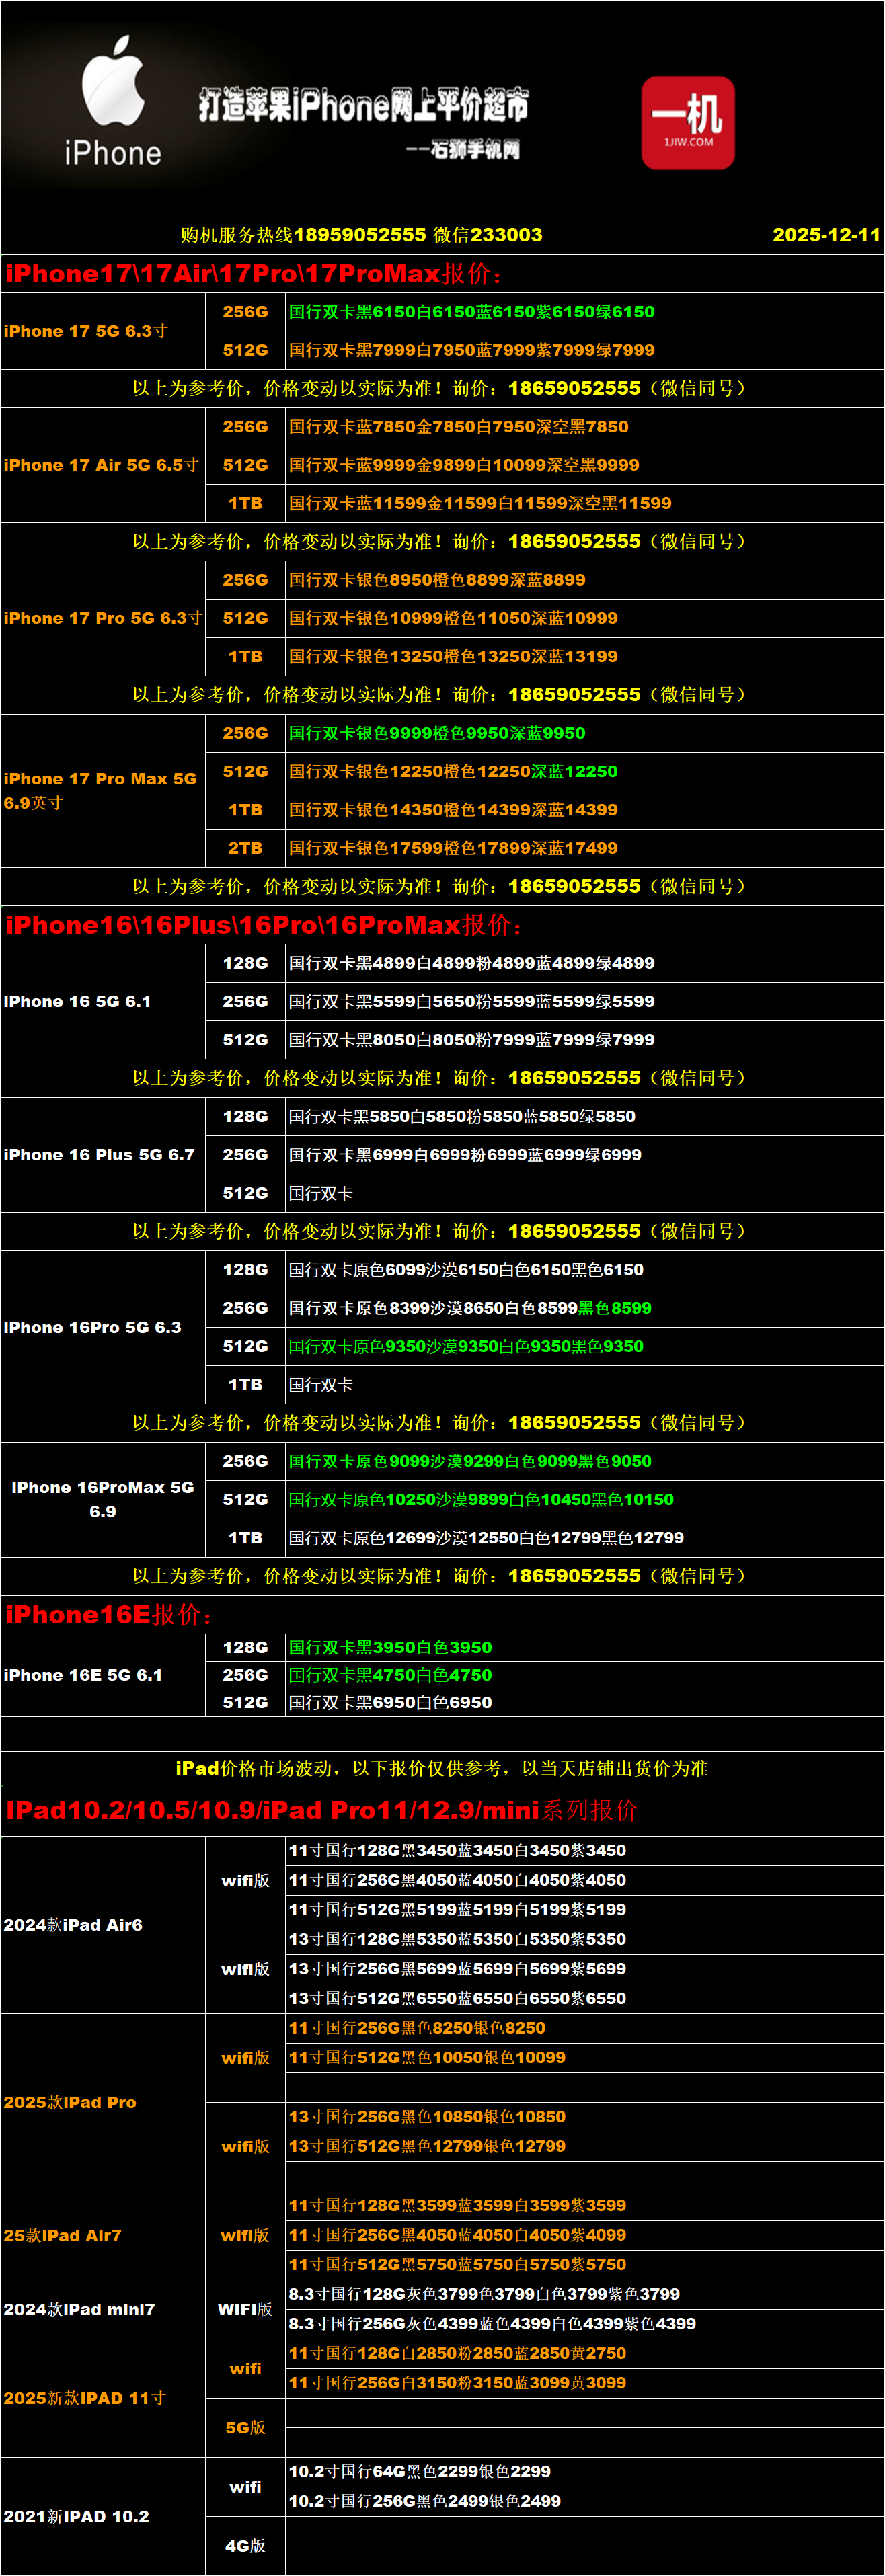This screenshot has width=885, height=2576.
Task: Click the 2TB storage cell for iPhone 17 Pro Max
Action: [x=245, y=848]
